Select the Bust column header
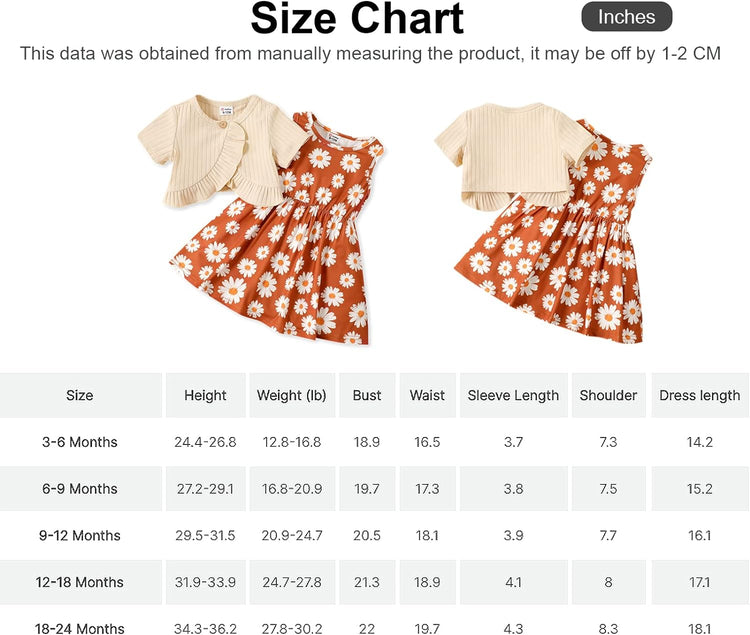 [367, 395]
